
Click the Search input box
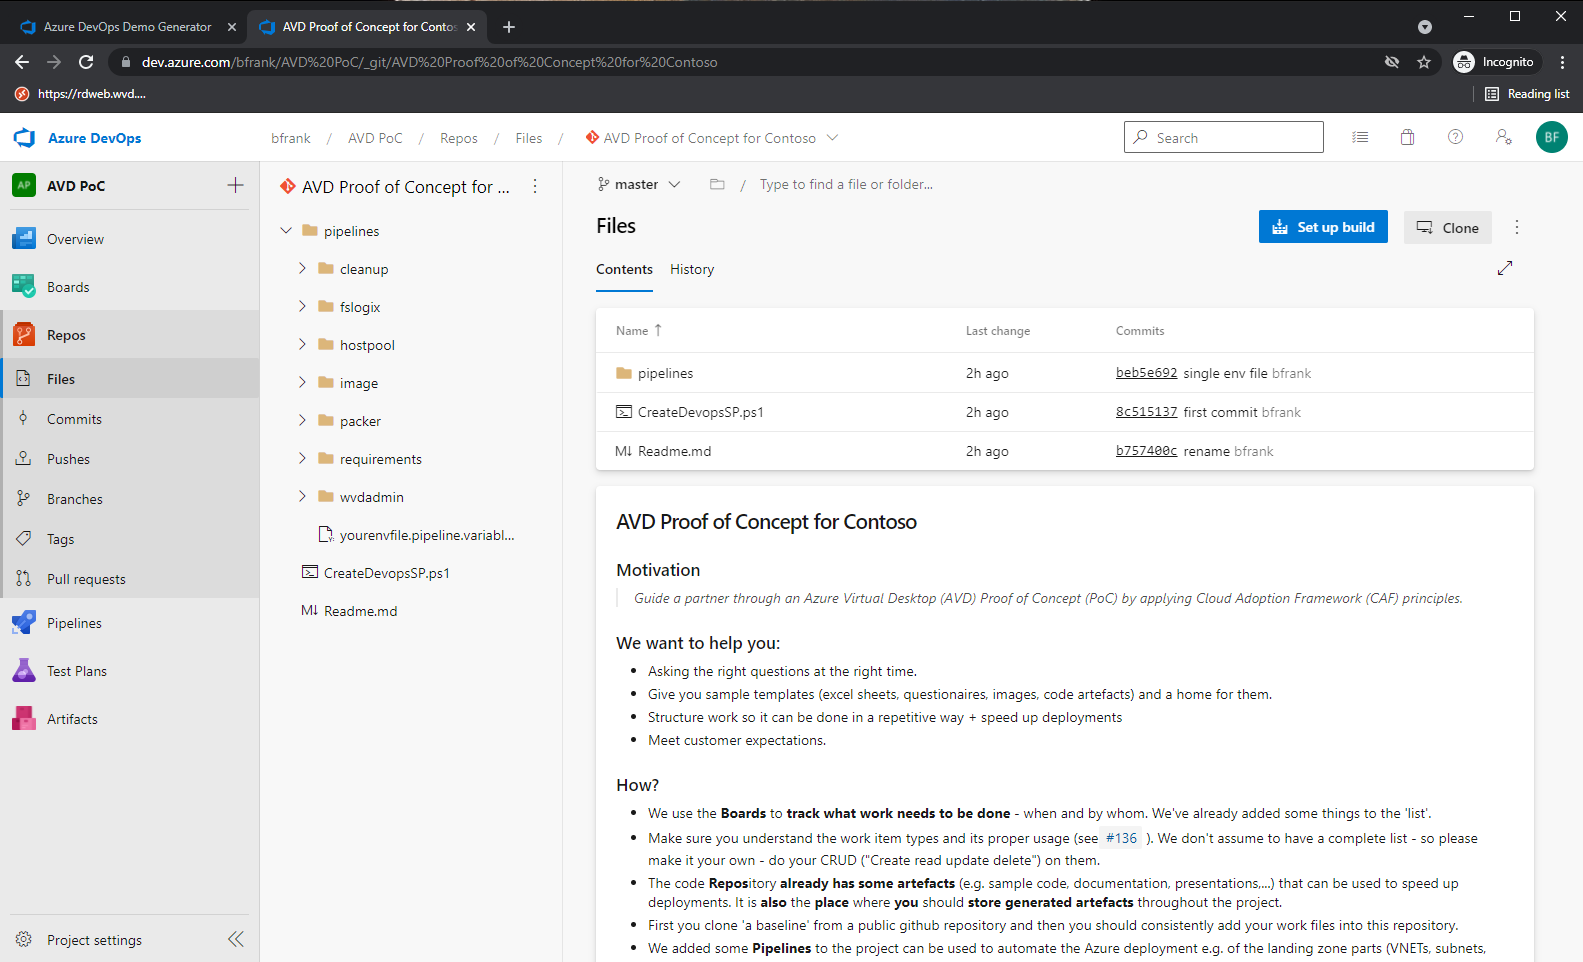1224,137
